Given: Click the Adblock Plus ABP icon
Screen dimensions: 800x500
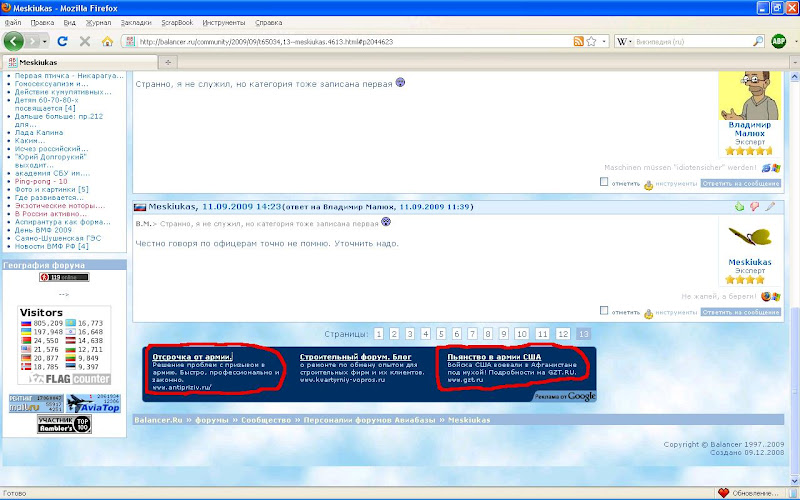Looking at the screenshot, I should tap(779, 41).
